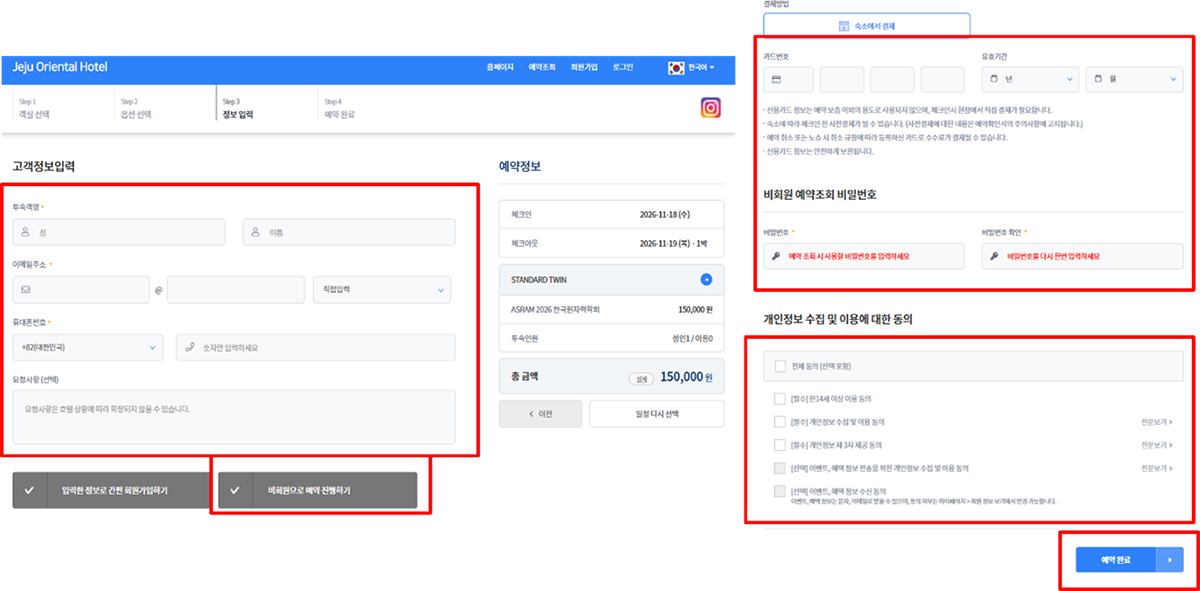
Task: Open the 로그인 menu item
Action: [622, 67]
